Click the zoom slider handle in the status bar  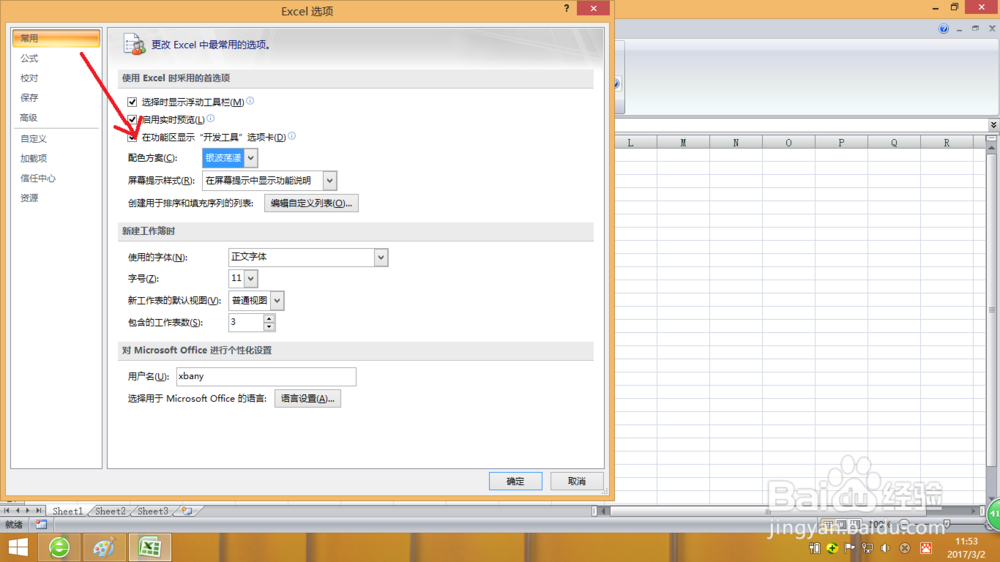pos(946,524)
